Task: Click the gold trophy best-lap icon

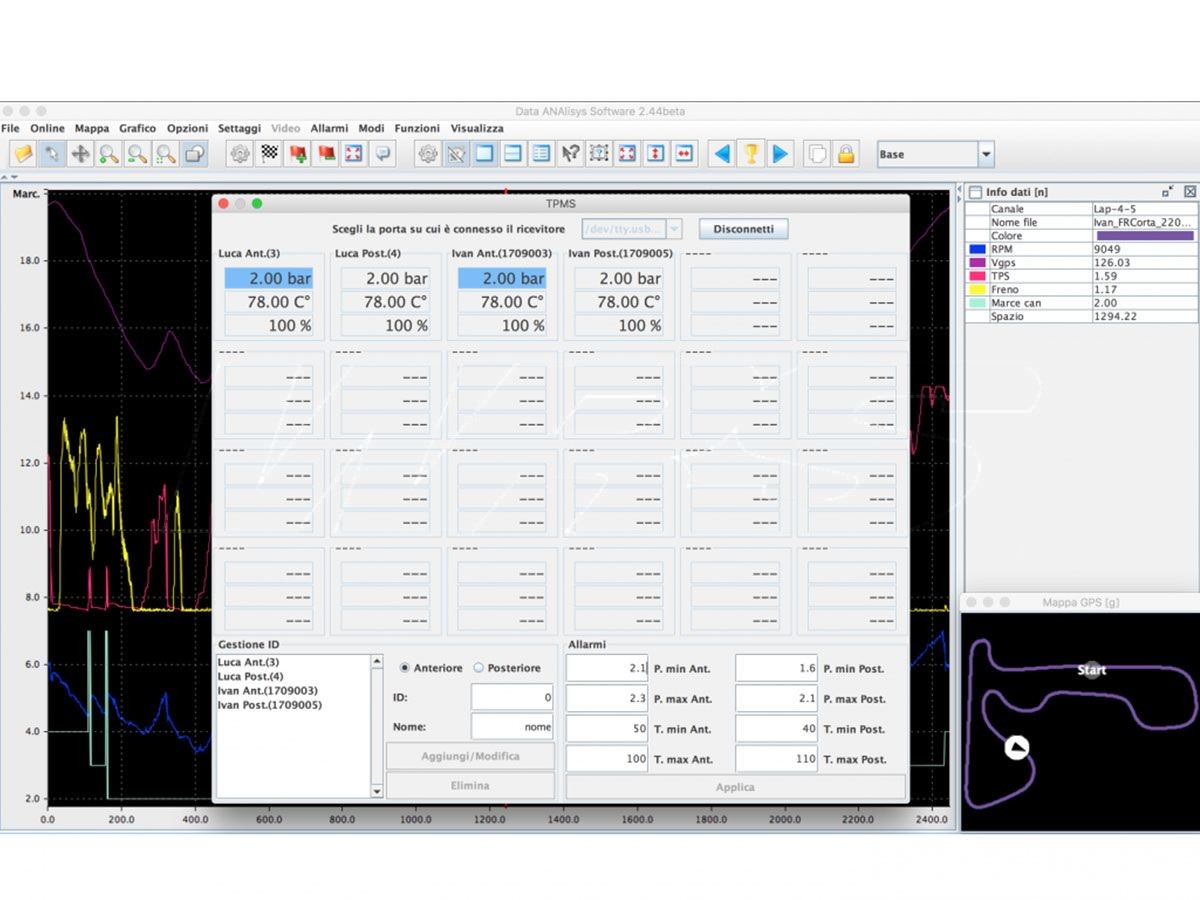Action: click(750, 154)
